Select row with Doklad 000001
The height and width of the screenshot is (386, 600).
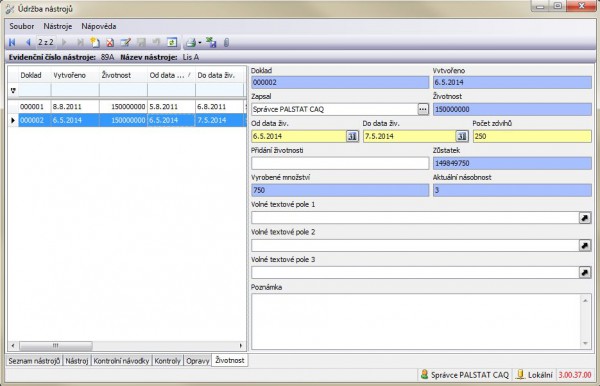click(127, 107)
